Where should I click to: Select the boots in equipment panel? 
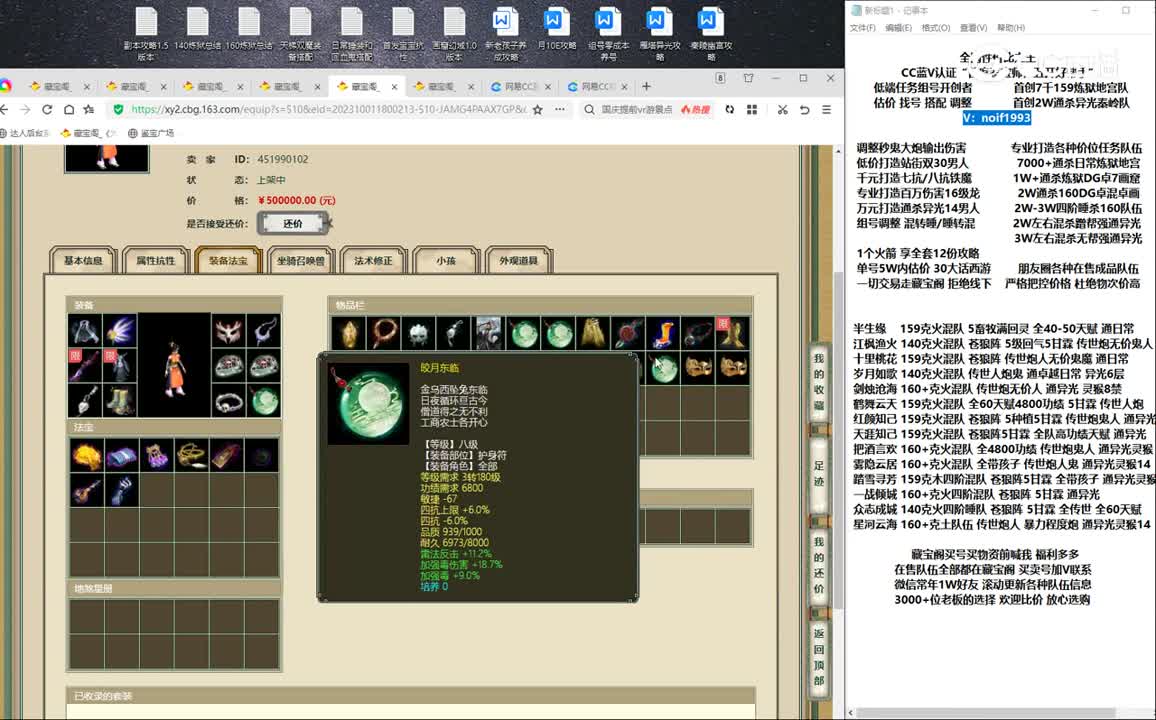pyautogui.click(x=119, y=400)
